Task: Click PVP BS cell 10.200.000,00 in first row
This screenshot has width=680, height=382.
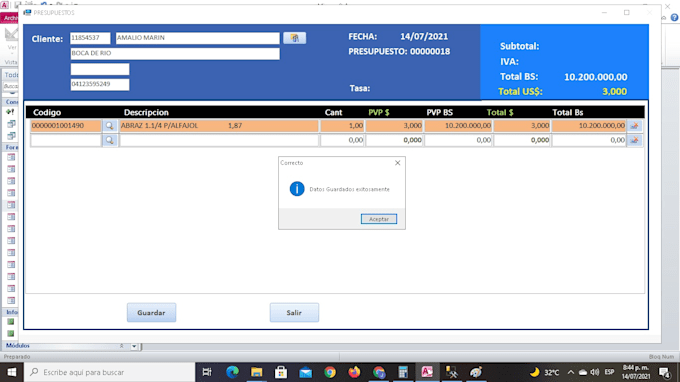Action: [458, 126]
